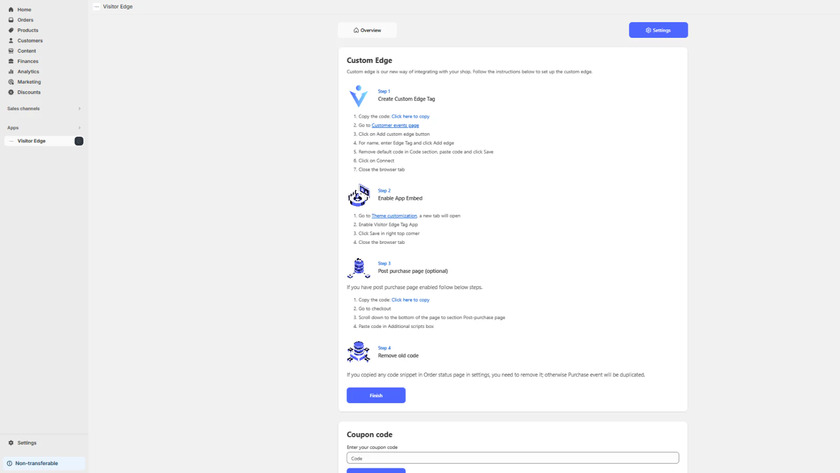Select the Products tag icon
The height and width of the screenshot is (473, 840).
[11, 30]
